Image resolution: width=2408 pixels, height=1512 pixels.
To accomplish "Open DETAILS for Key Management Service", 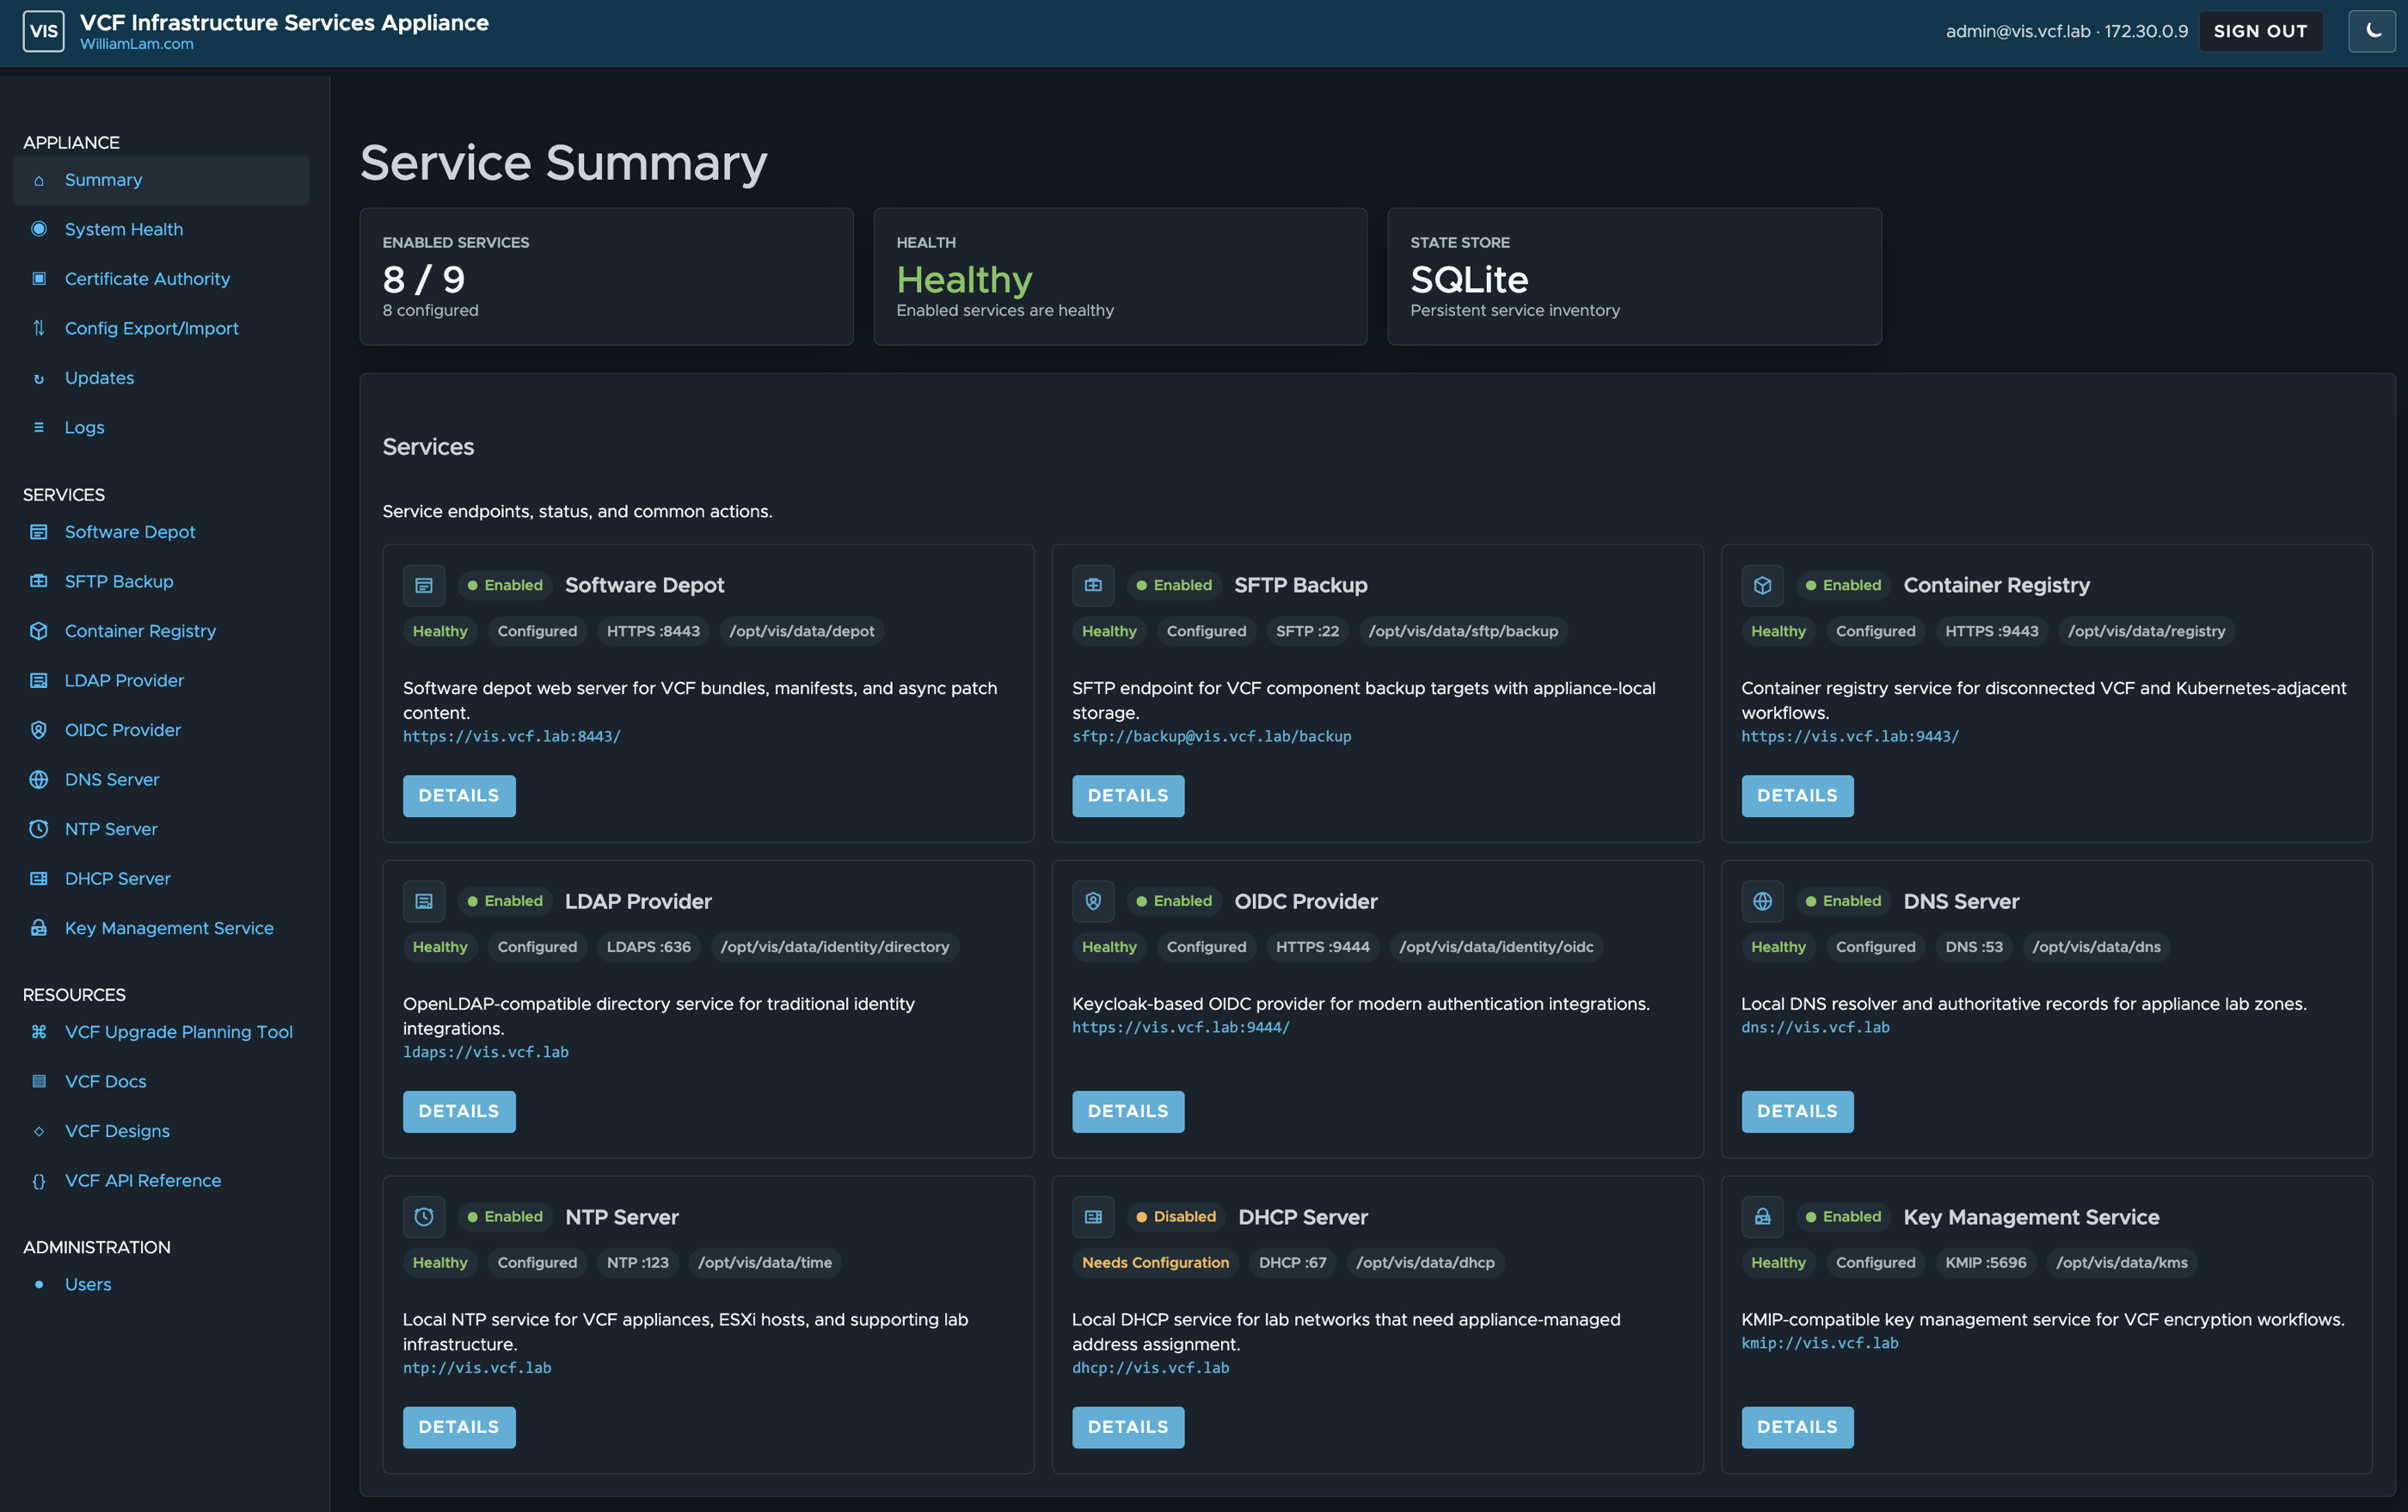I will pos(1797,1427).
